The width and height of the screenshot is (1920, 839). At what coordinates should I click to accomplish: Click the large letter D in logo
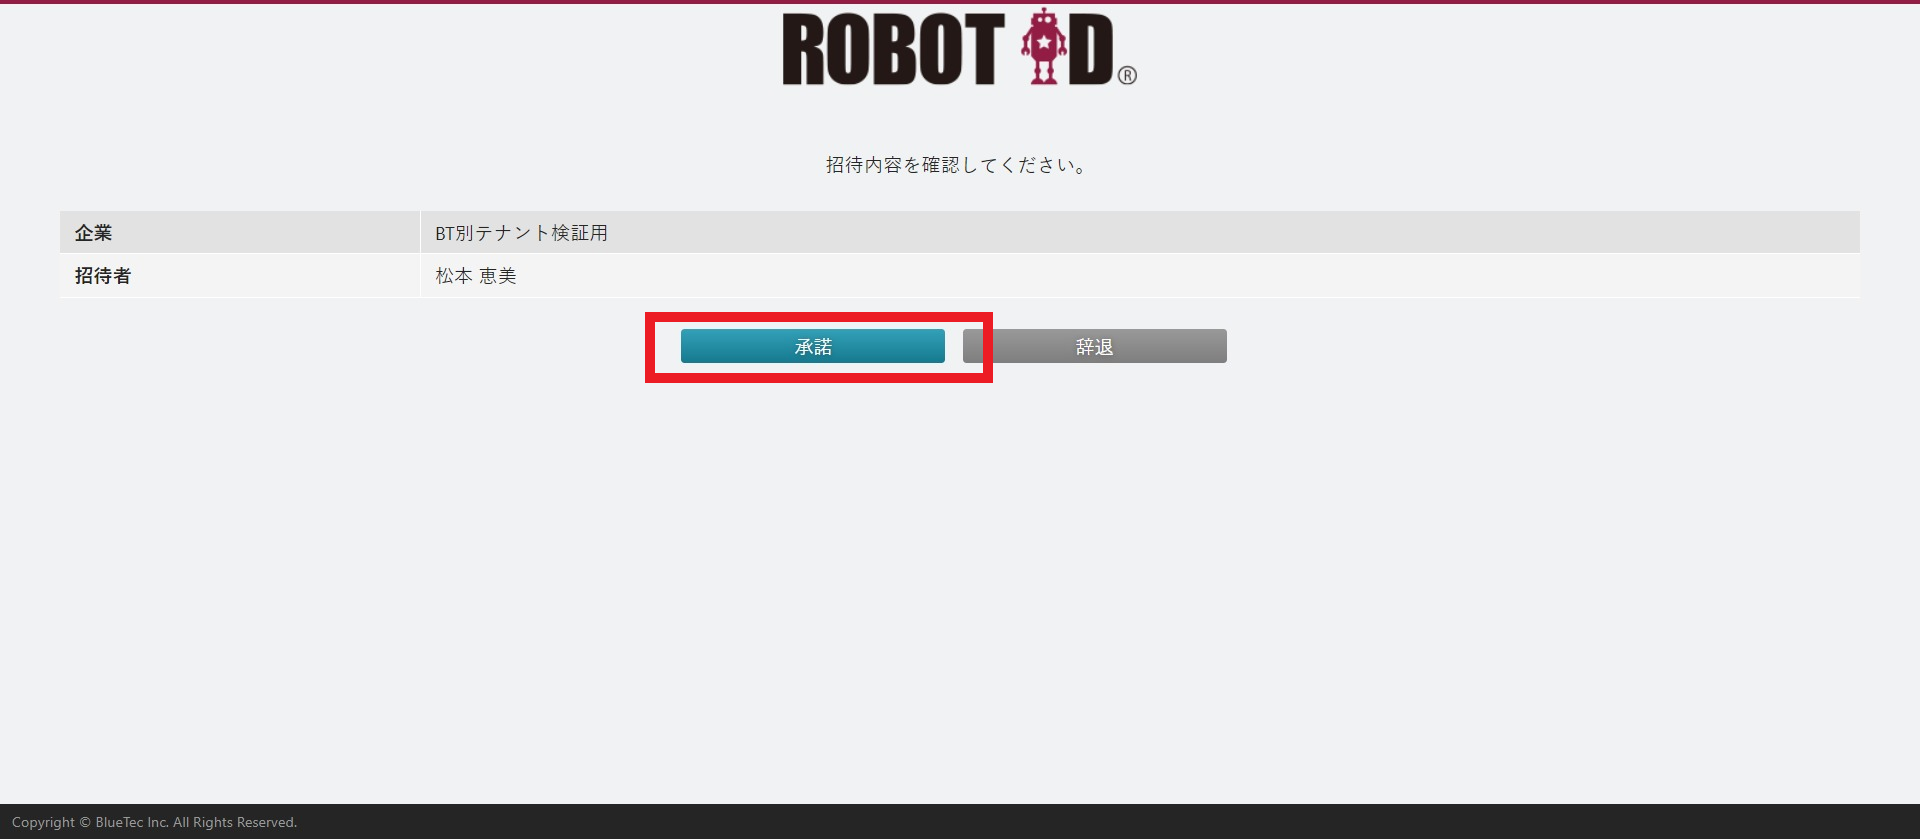(1090, 50)
